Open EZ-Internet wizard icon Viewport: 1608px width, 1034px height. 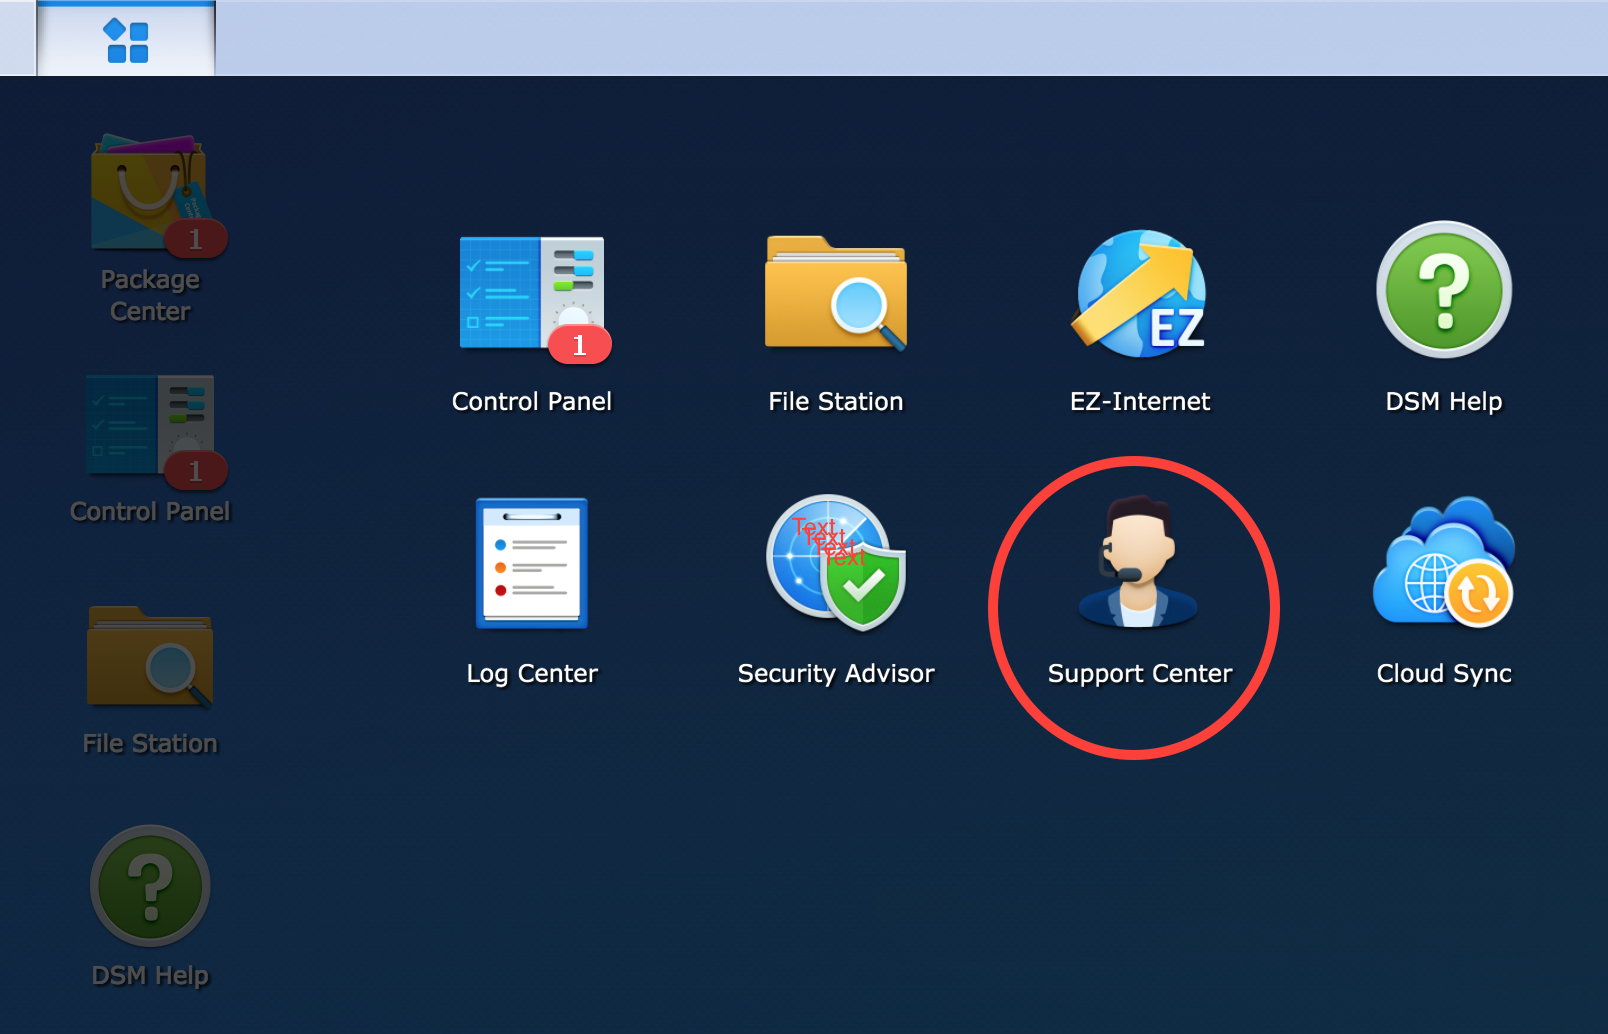(1140, 294)
